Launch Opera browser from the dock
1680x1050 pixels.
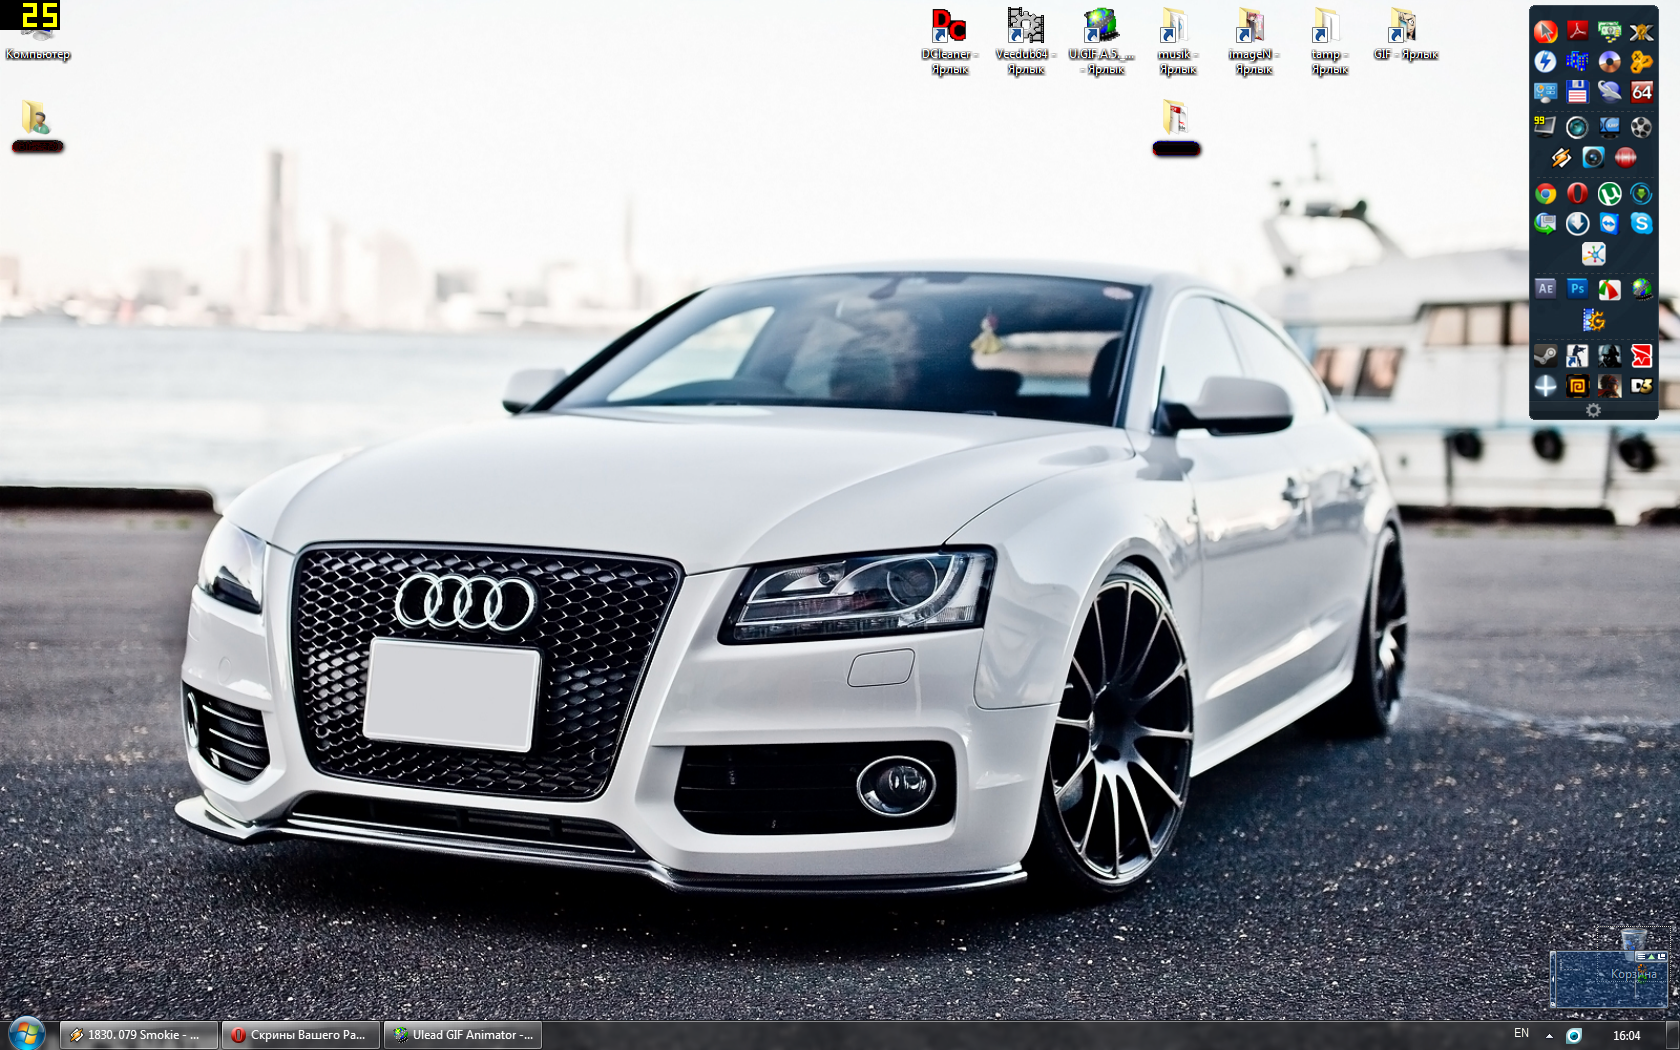(x=1577, y=193)
